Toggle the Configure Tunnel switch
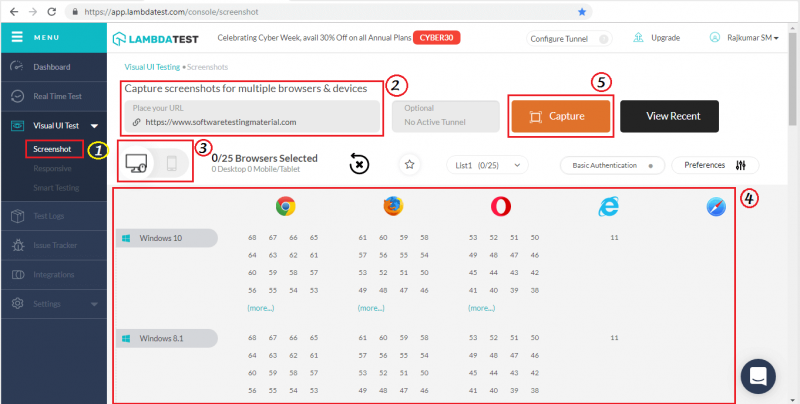The height and width of the screenshot is (404, 800). pos(603,39)
